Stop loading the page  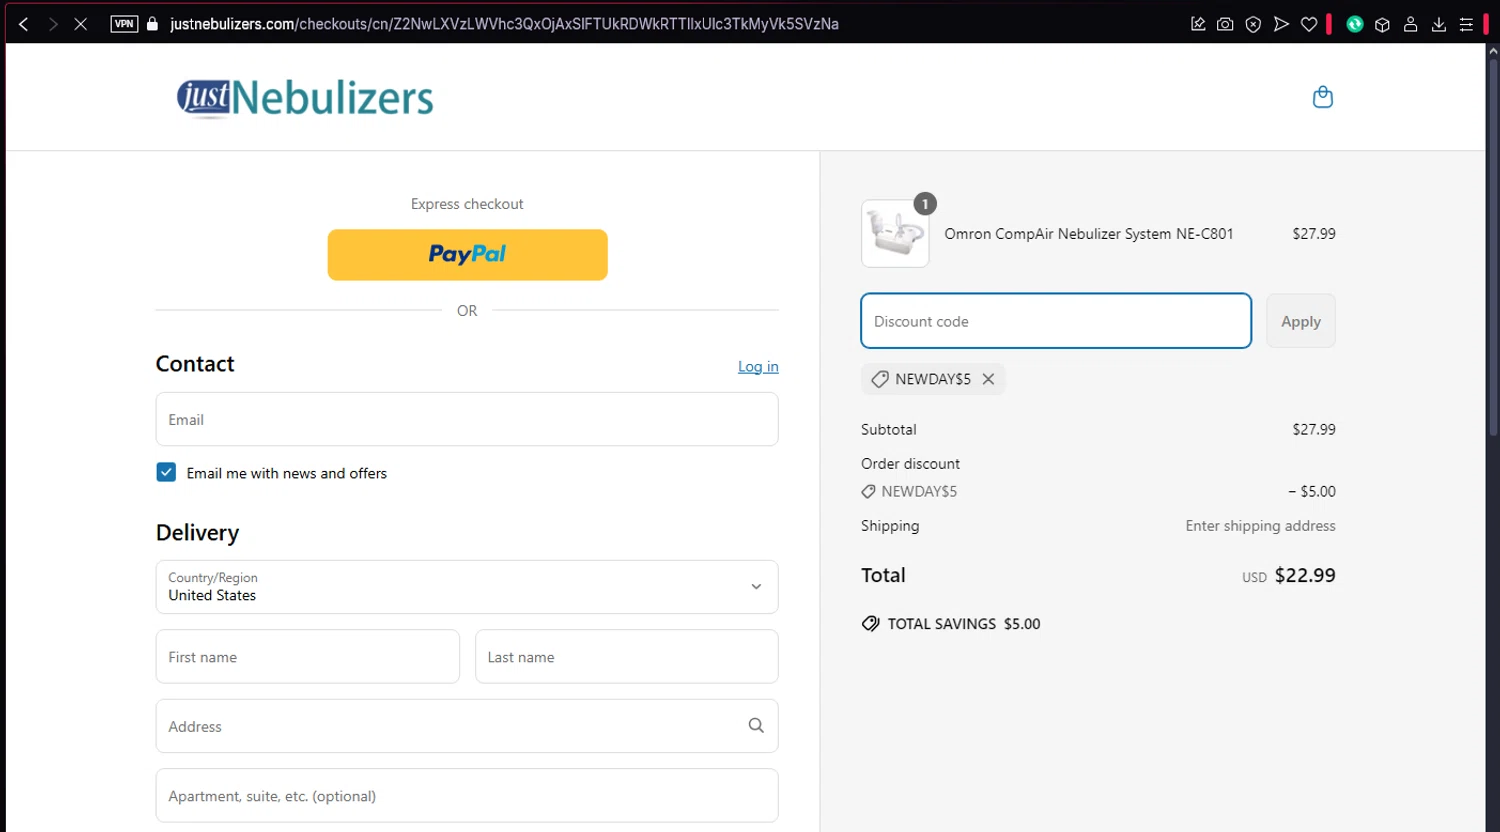pyautogui.click(x=81, y=24)
